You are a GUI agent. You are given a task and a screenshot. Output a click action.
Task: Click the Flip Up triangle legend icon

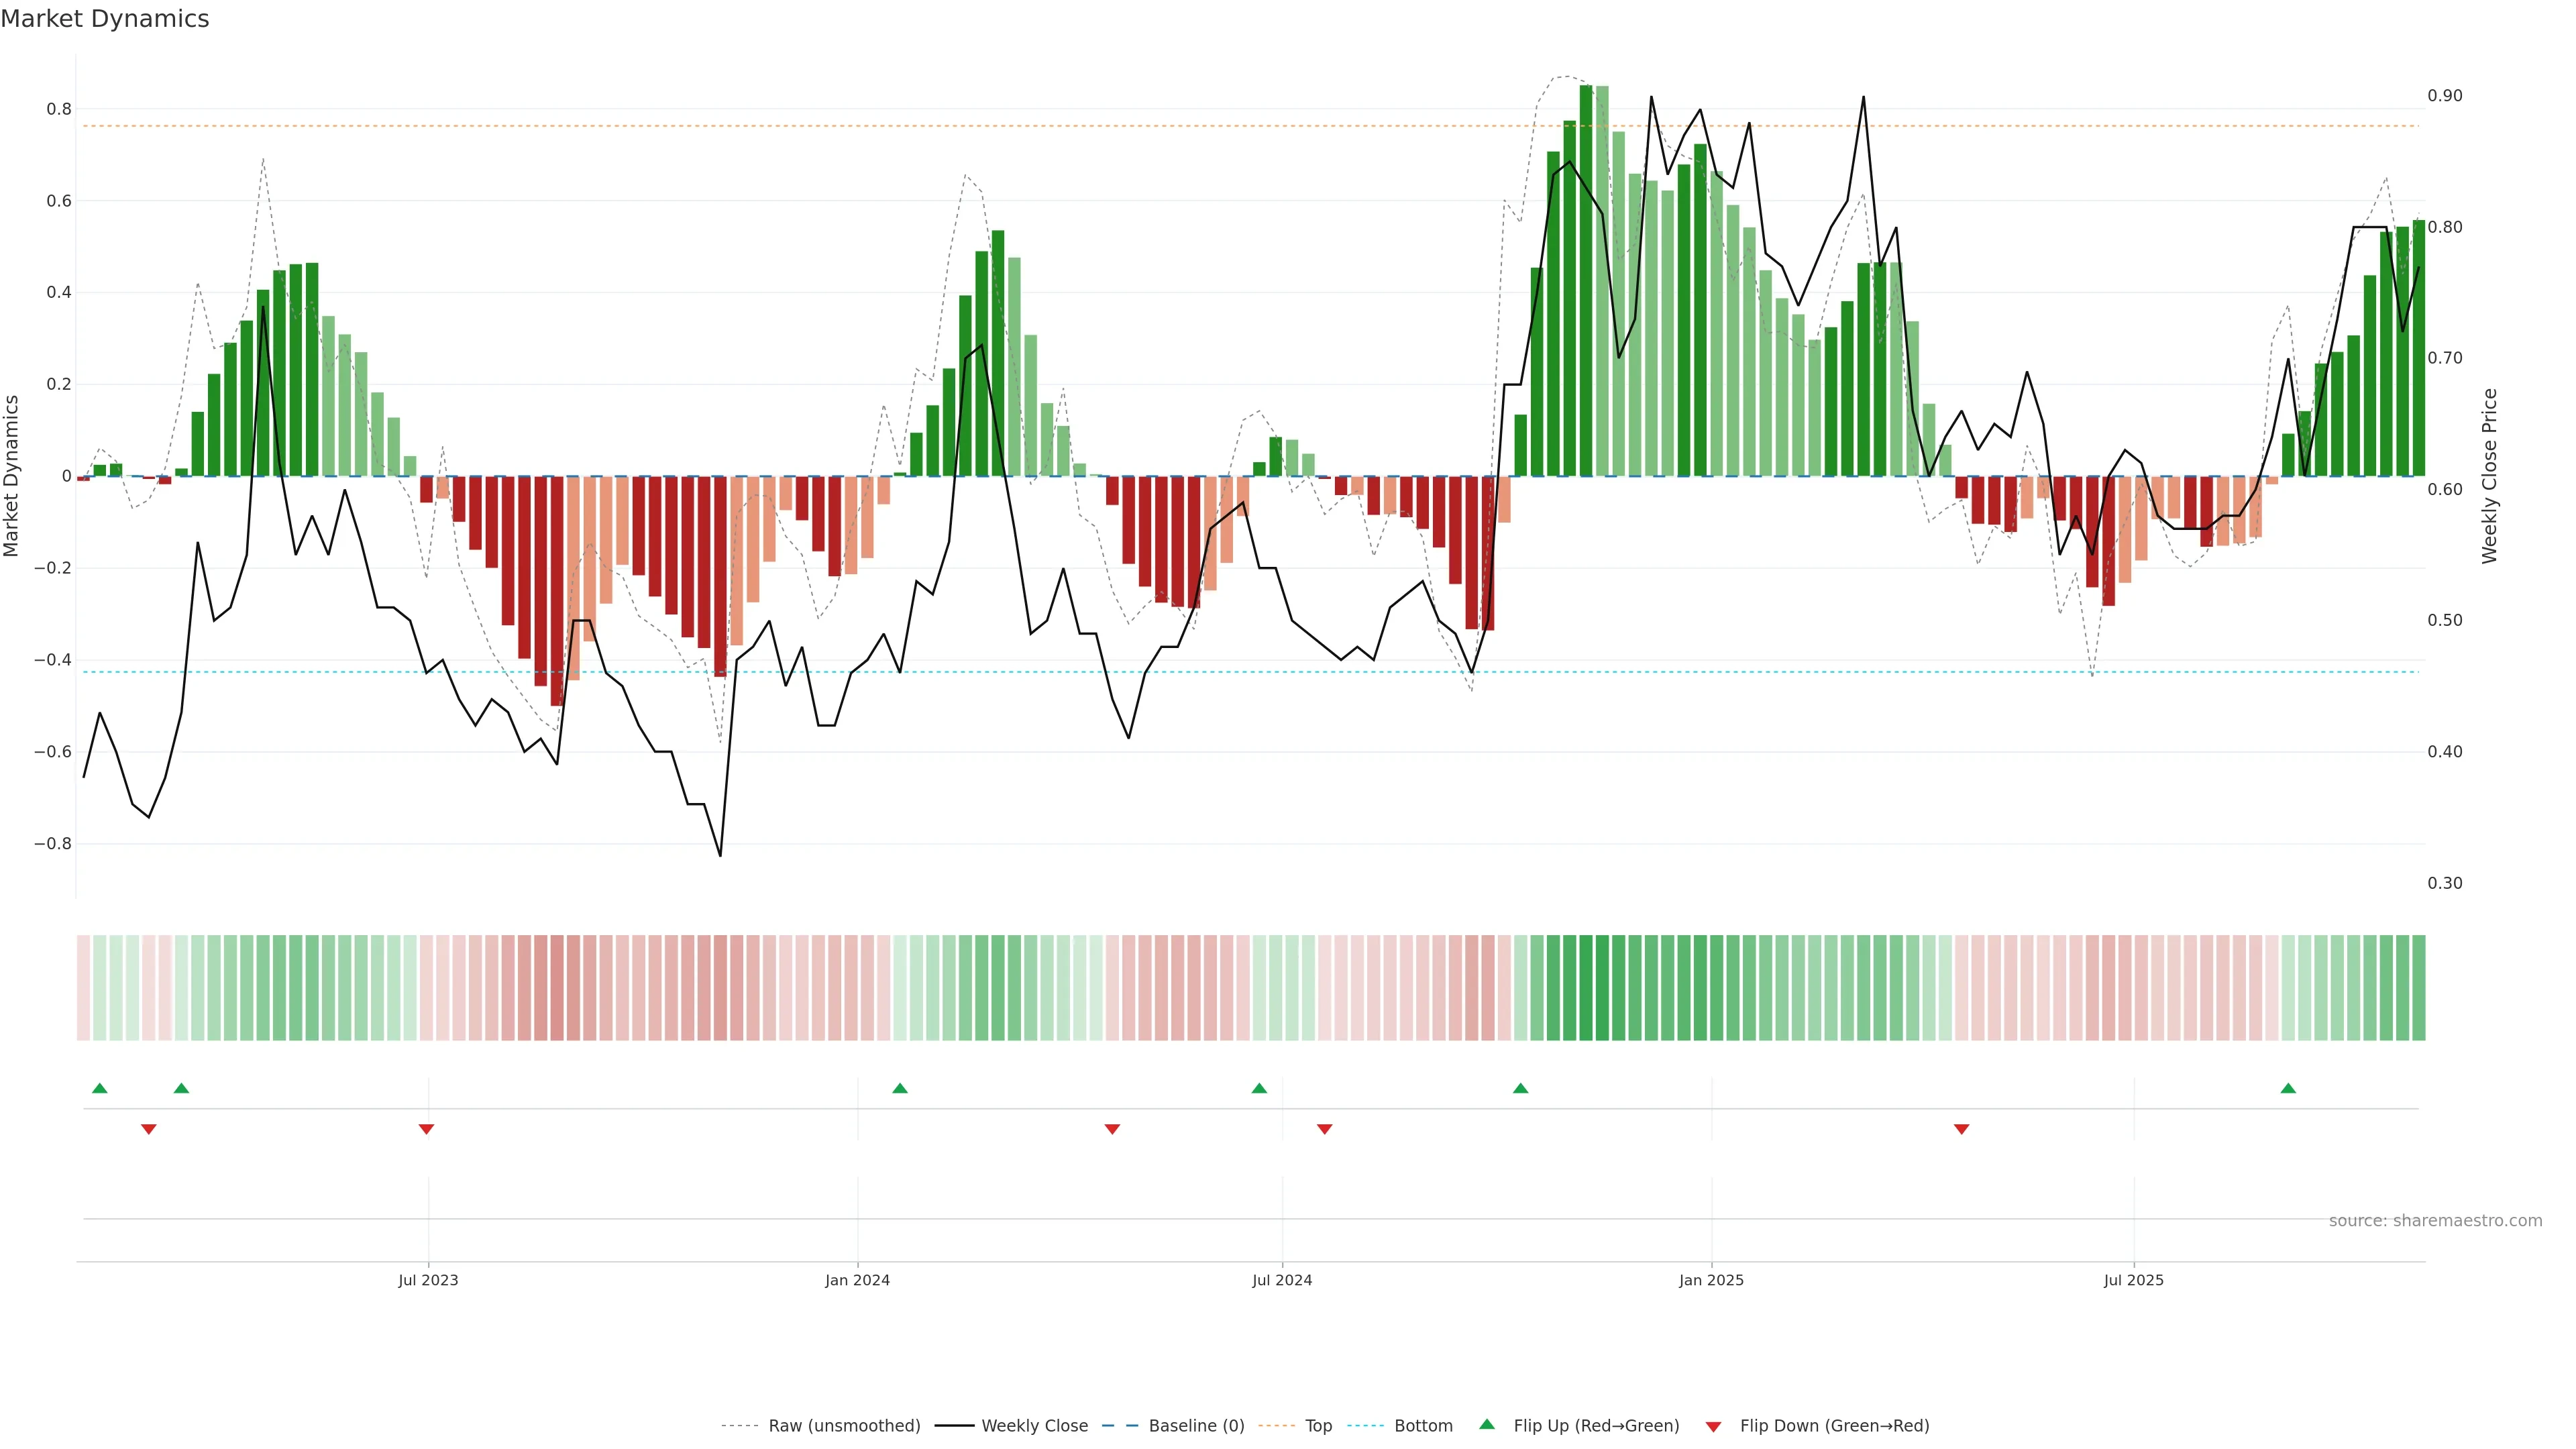tap(1487, 1424)
